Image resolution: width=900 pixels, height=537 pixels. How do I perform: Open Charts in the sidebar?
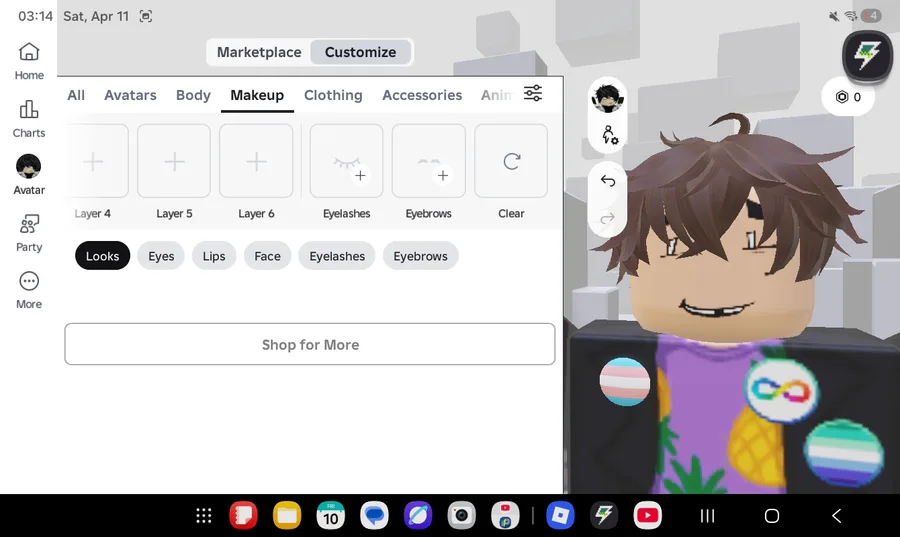pos(29,119)
